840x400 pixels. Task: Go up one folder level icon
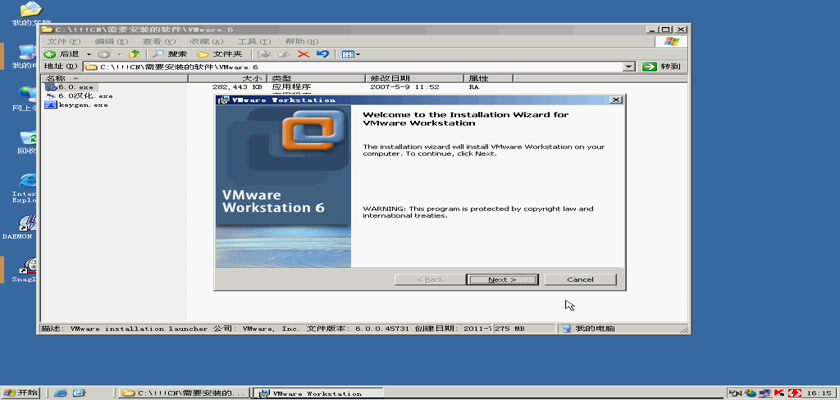click(x=134, y=54)
